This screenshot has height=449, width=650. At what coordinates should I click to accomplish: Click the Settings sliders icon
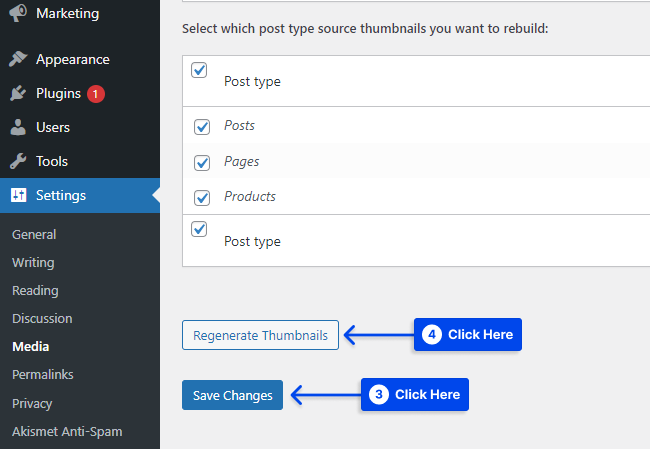coord(18,195)
